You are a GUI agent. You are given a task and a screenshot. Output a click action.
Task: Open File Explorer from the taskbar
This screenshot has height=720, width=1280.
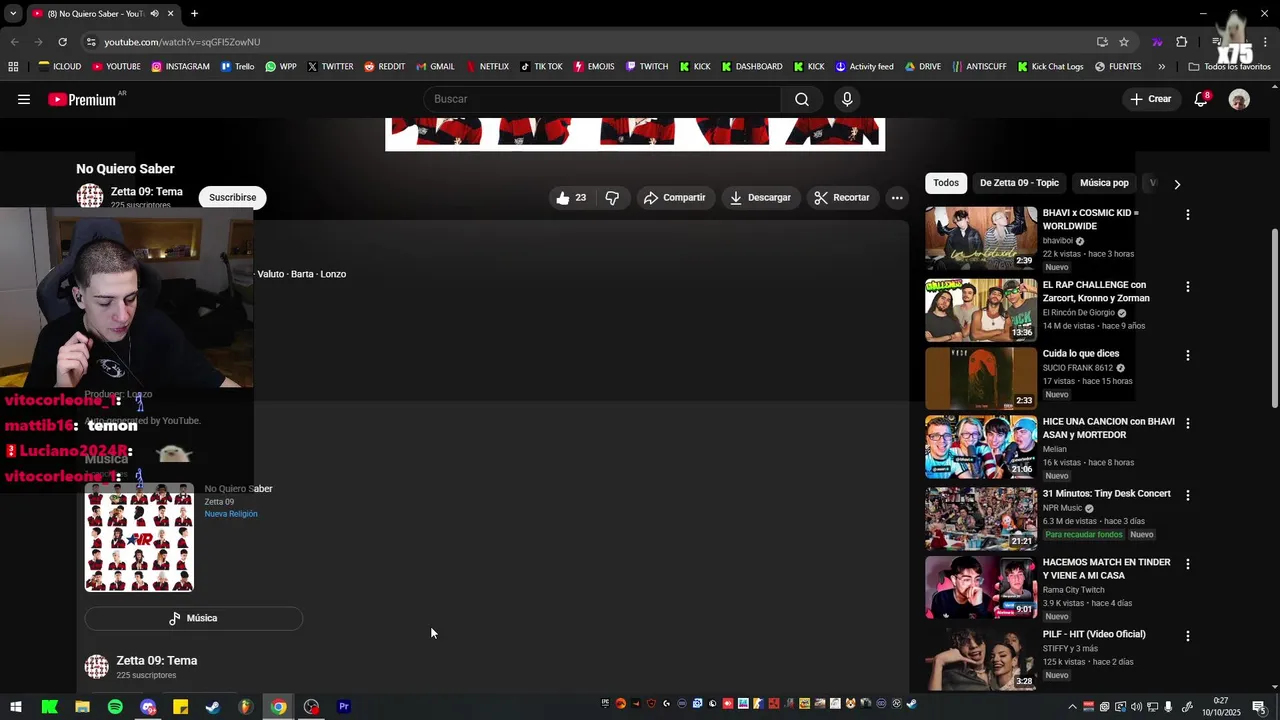[82, 707]
